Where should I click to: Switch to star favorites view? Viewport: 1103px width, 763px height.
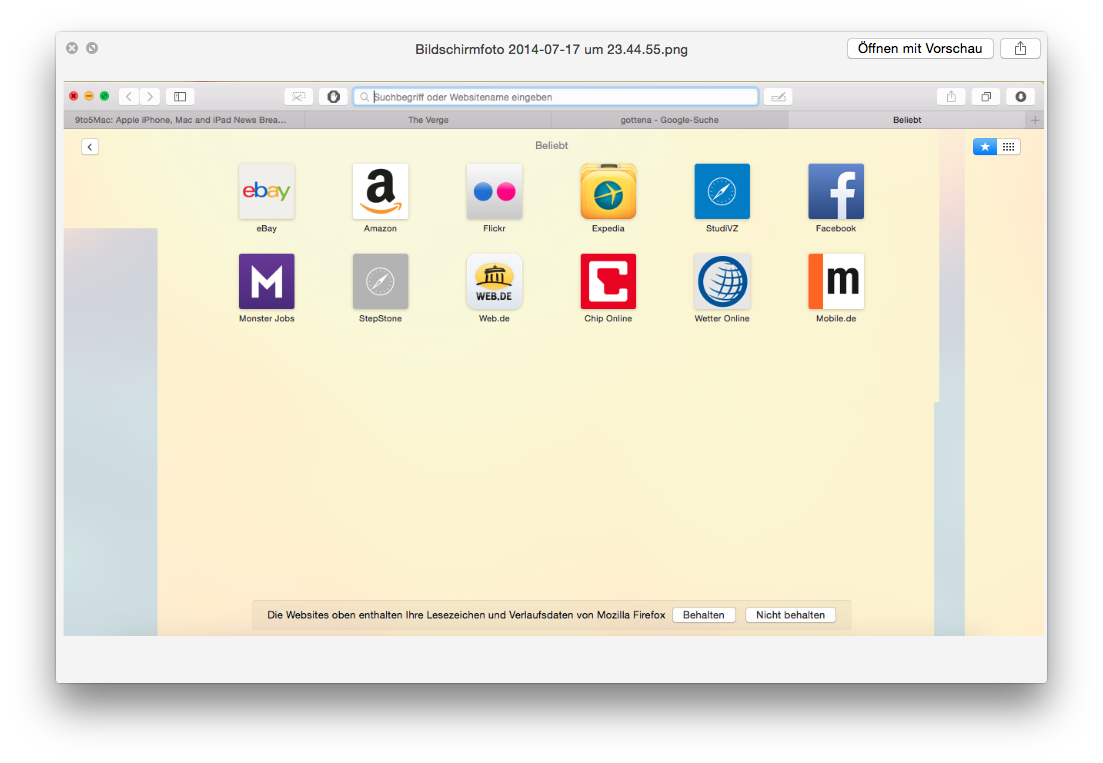pyautogui.click(x=985, y=146)
